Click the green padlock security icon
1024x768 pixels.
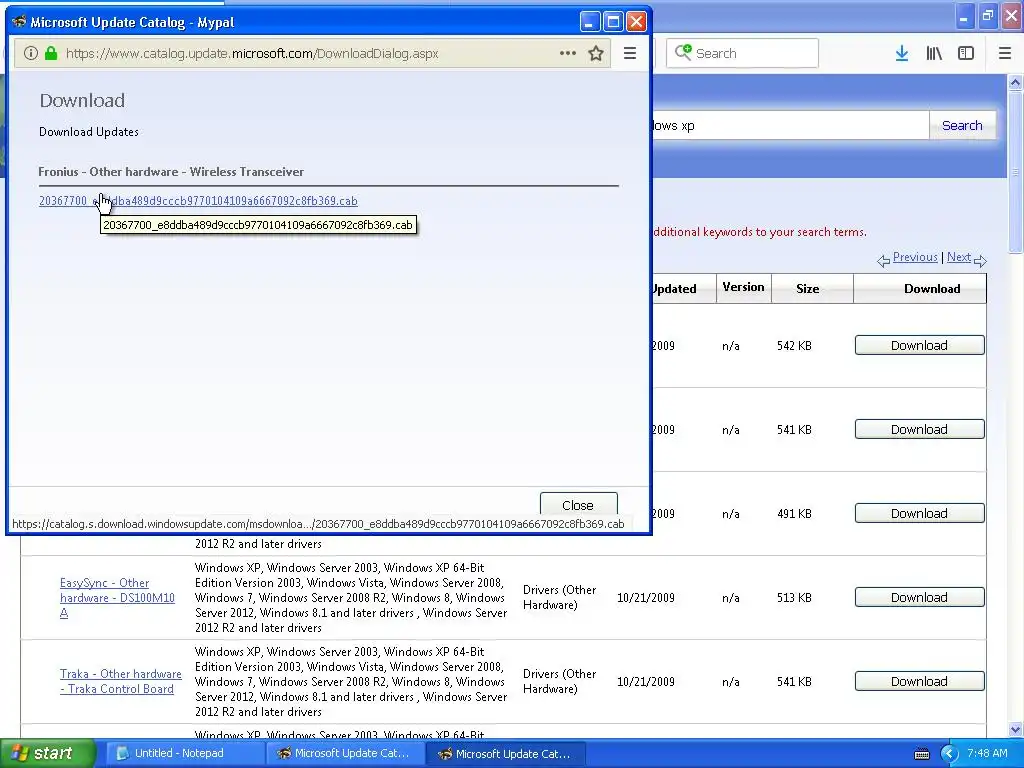[51, 54]
